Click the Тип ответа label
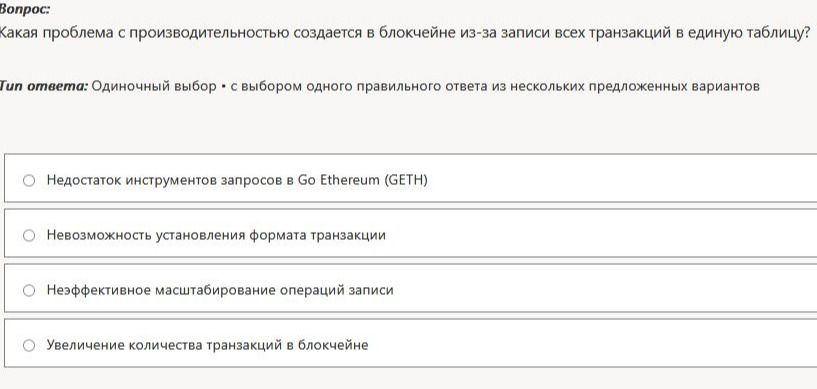The image size is (817, 389). (x=43, y=86)
